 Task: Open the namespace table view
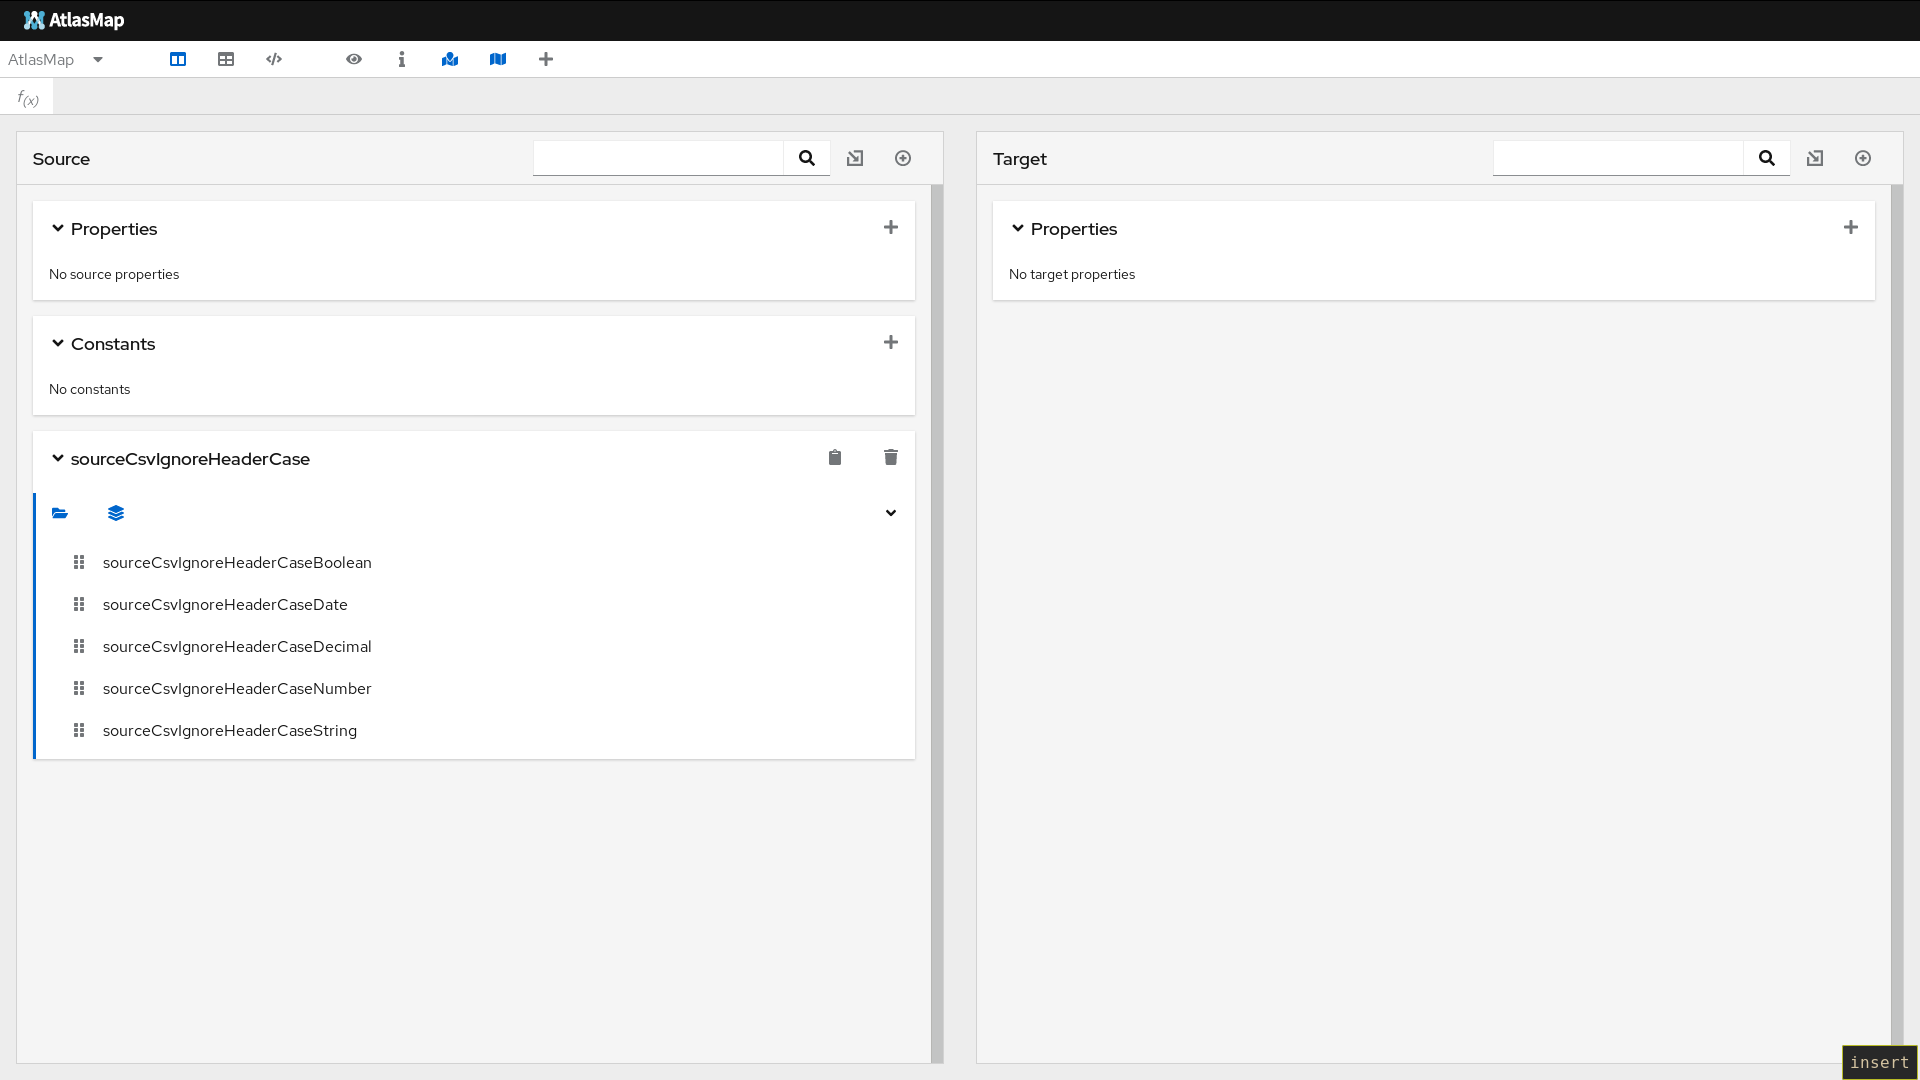273,59
